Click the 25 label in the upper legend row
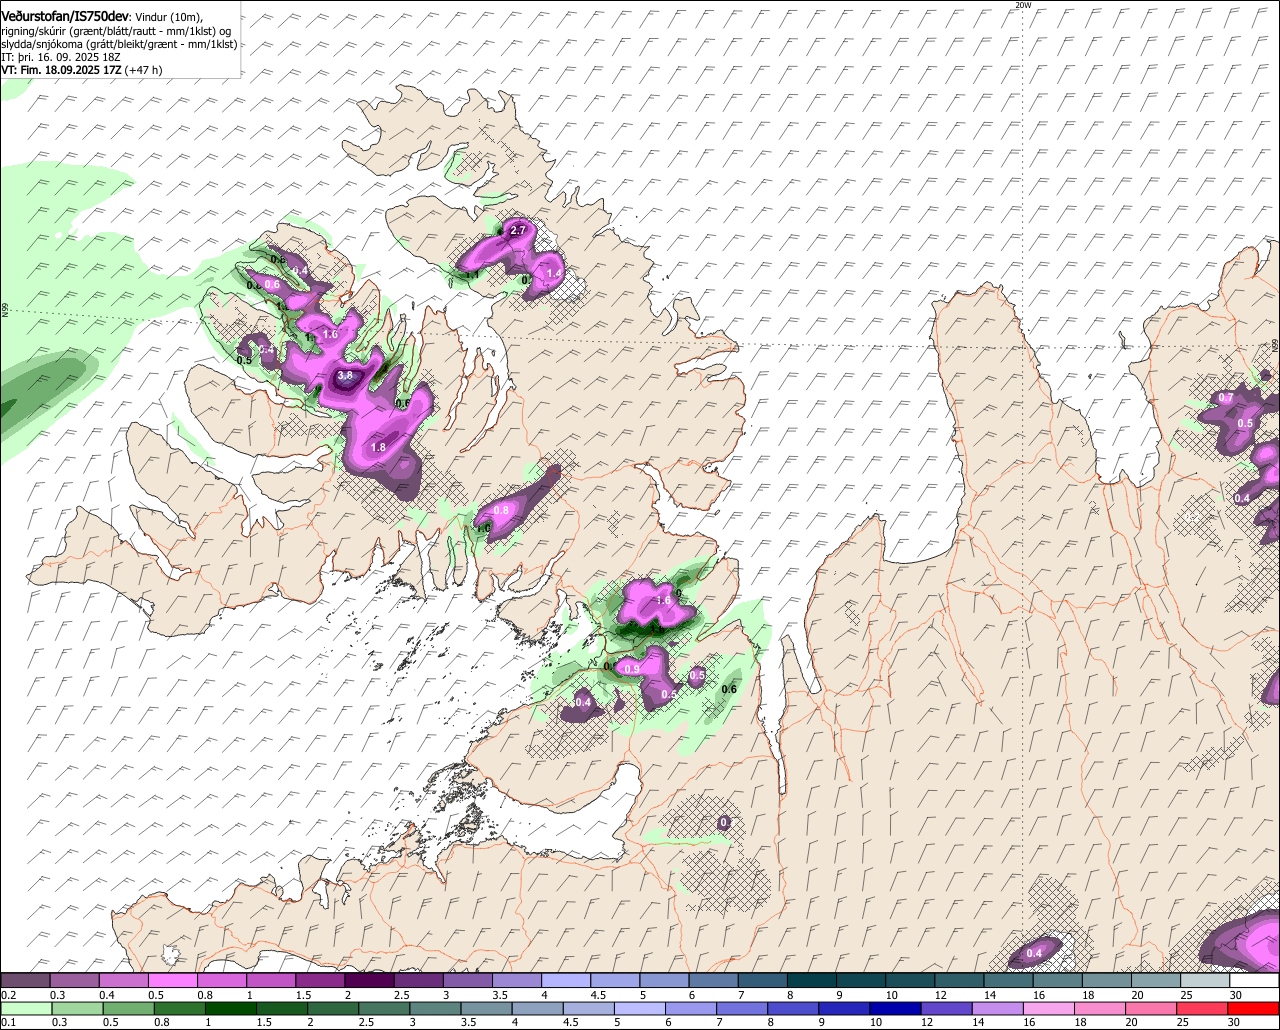The width and height of the screenshot is (1280, 1030). [x=1187, y=995]
